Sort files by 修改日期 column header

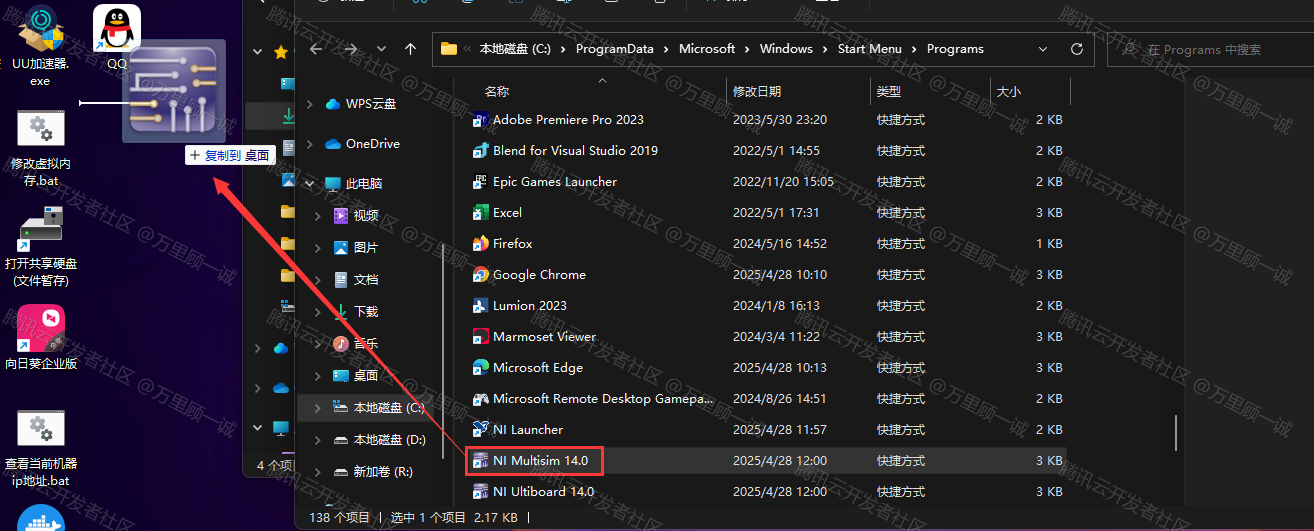[x=757, y=92]
